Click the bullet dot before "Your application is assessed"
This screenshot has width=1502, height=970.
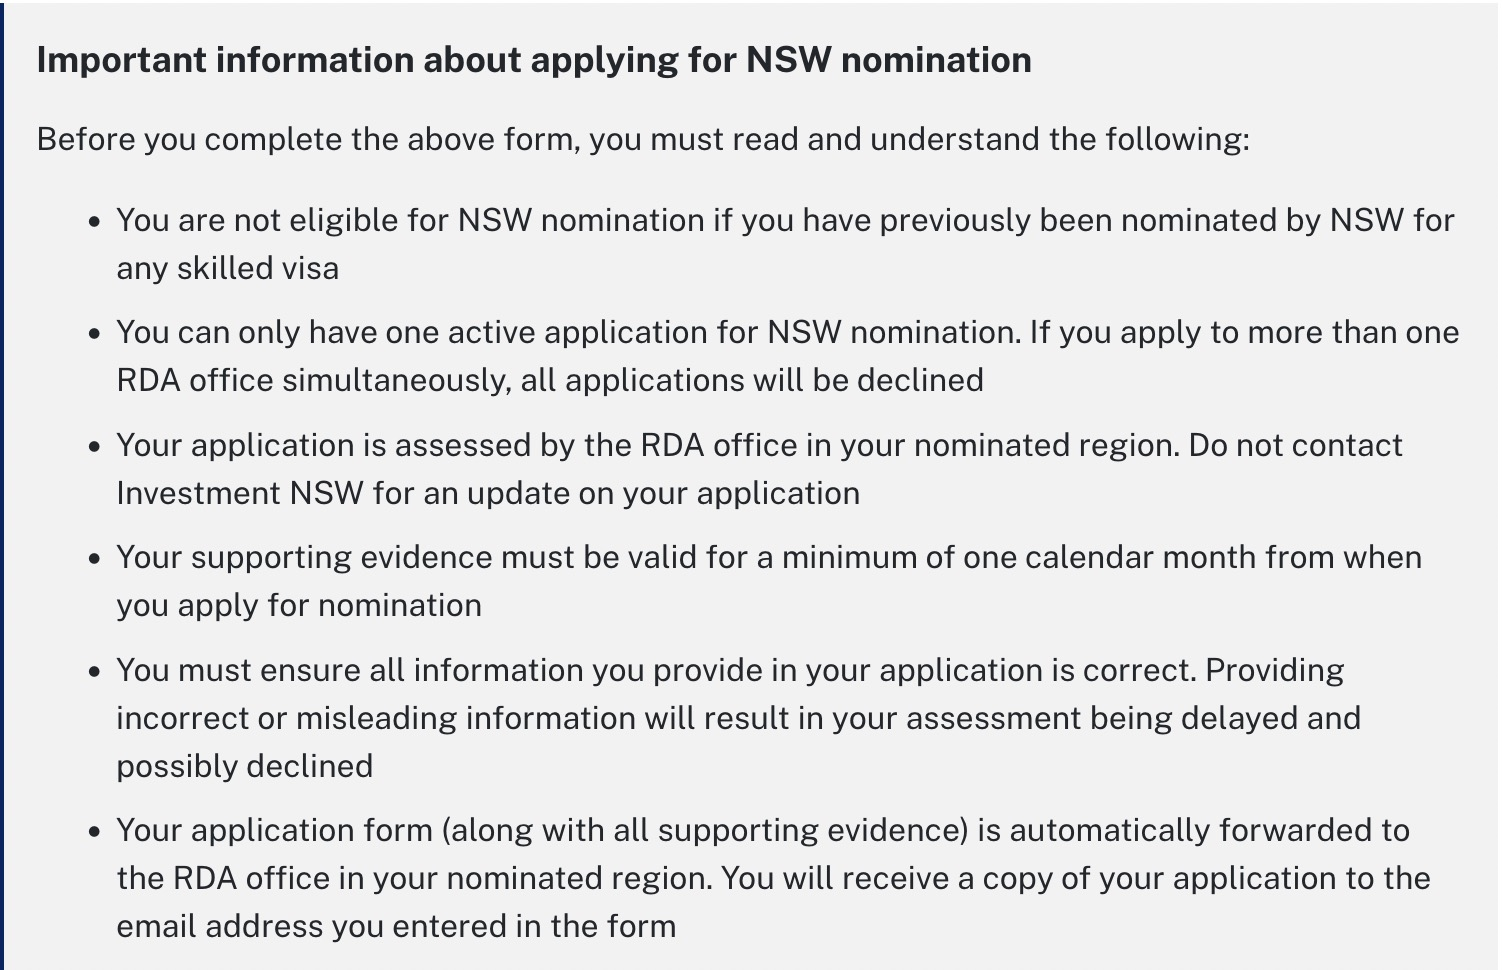pos(95,446)
